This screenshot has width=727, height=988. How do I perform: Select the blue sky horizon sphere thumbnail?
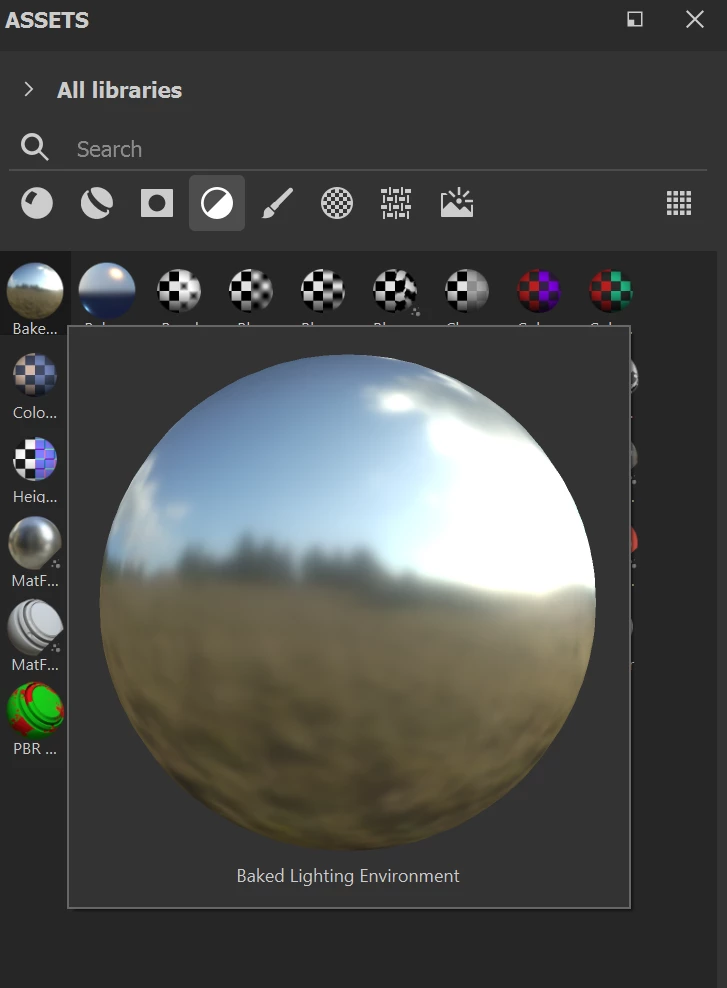coord(107,290)
